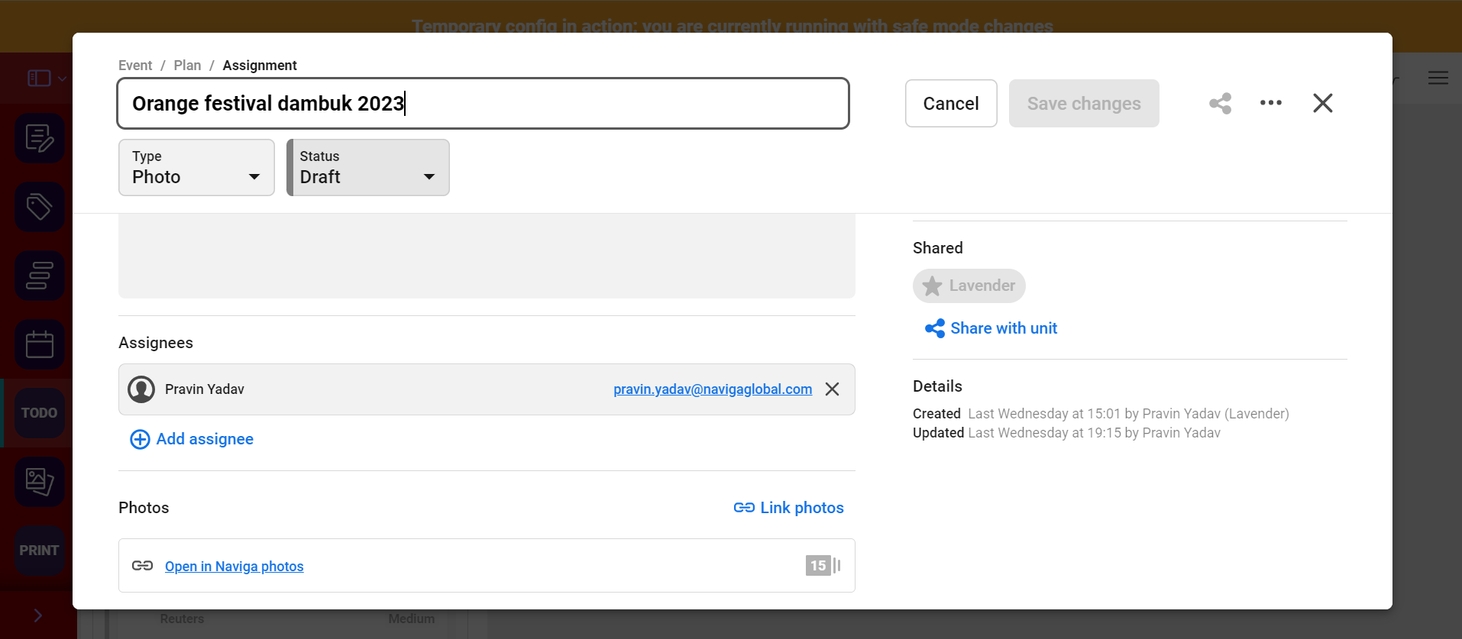Image resolution: width=1462 pixels, height=639 pixels.
Task: Click the assignment title input field
Action: [482, 103]
